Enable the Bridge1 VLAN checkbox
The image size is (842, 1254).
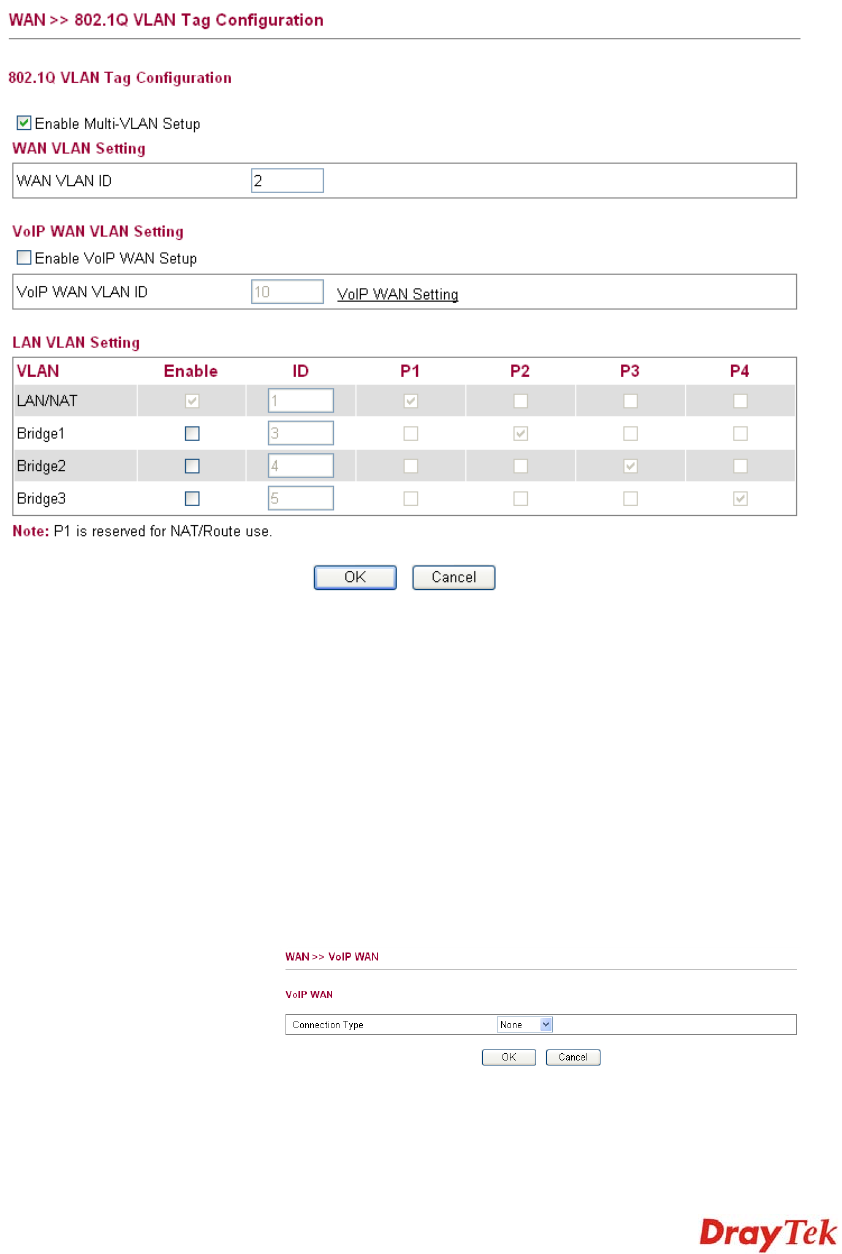click(192, 434)
